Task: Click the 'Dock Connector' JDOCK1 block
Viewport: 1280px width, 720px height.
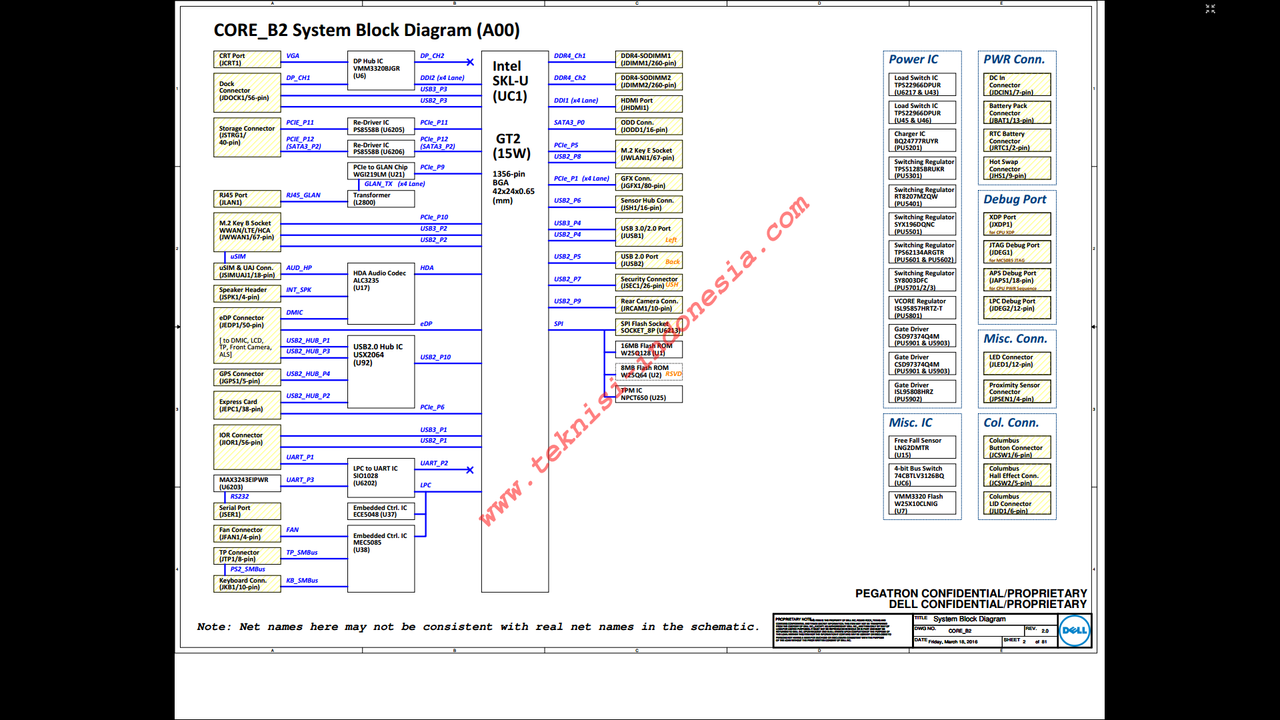Action: coord(248,91)
